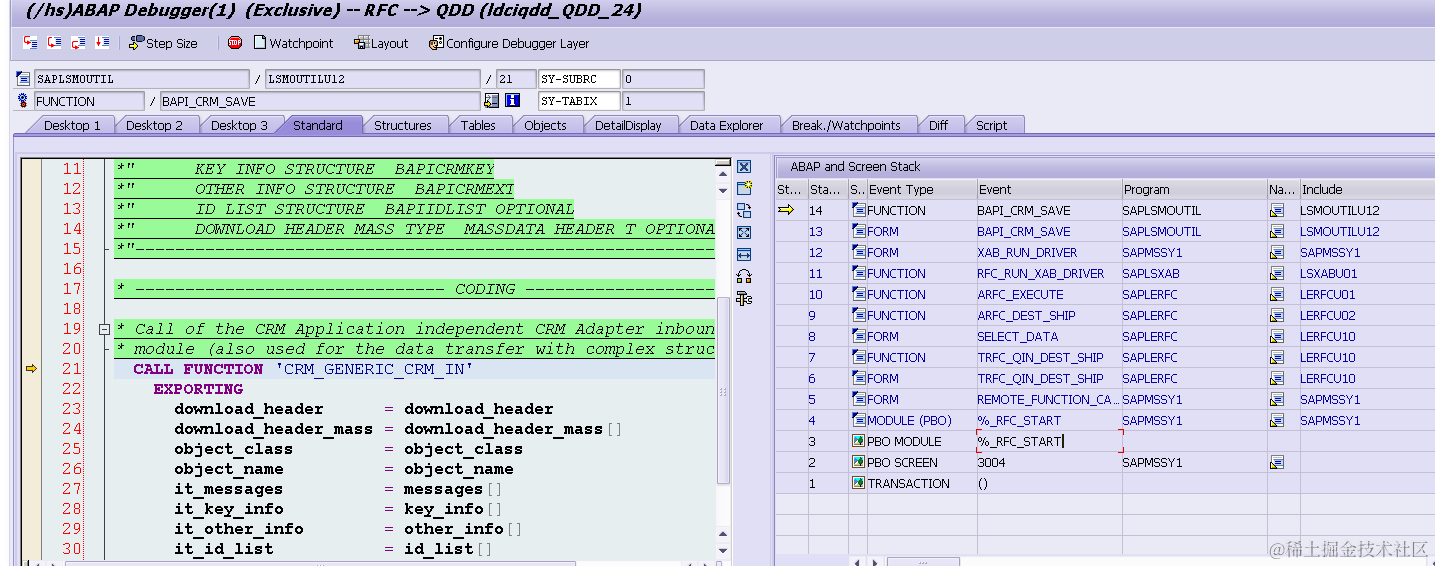Viewport: 1435px width, 566px height.
Task: Select the LSMOUTILU12 include field
Action: pyautogui.click(x=372, y=79)
